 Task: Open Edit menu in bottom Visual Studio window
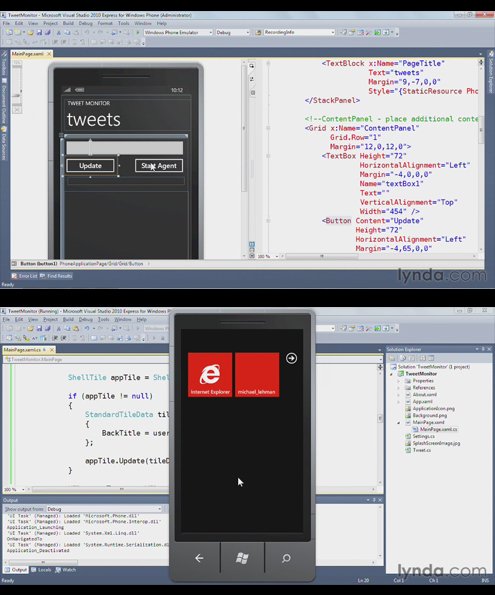[x=19, y=320]
